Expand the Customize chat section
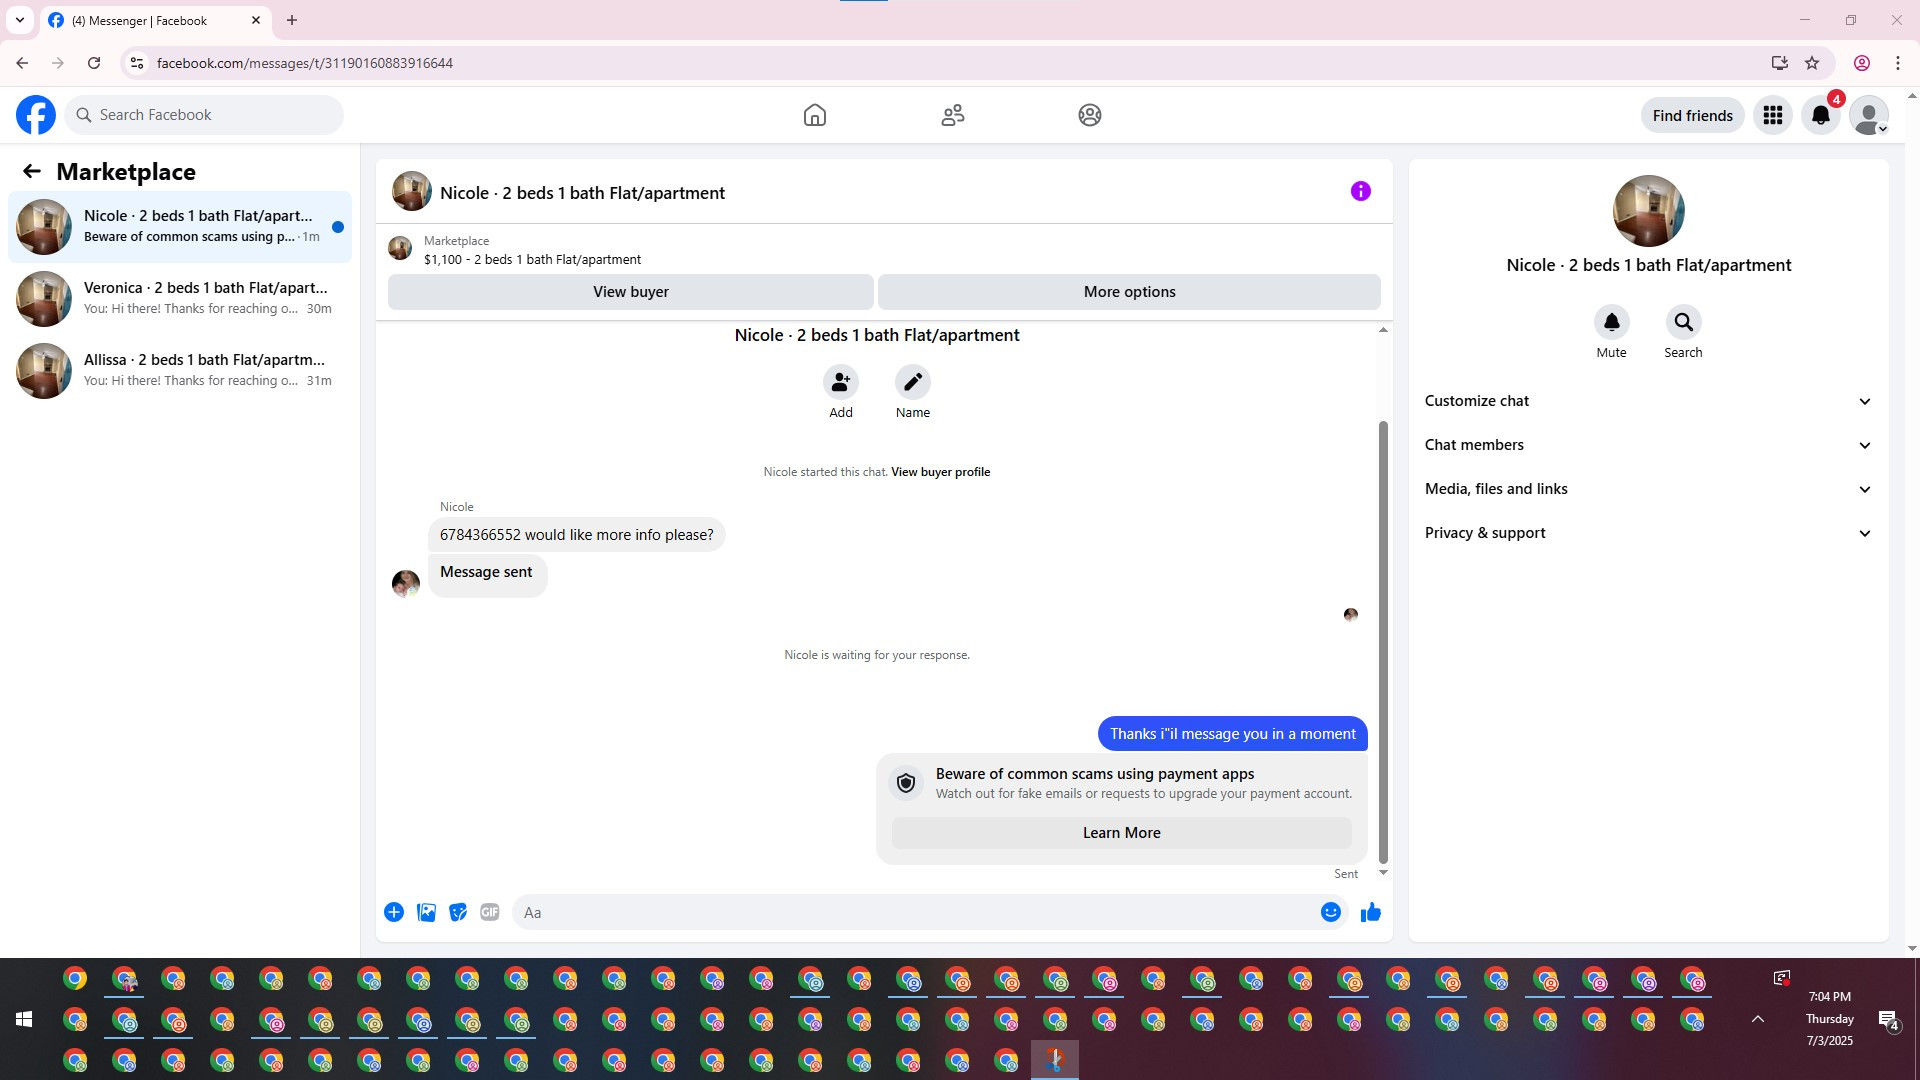This screenshot has width=1920, height=1080. (x=1648, y=401)
